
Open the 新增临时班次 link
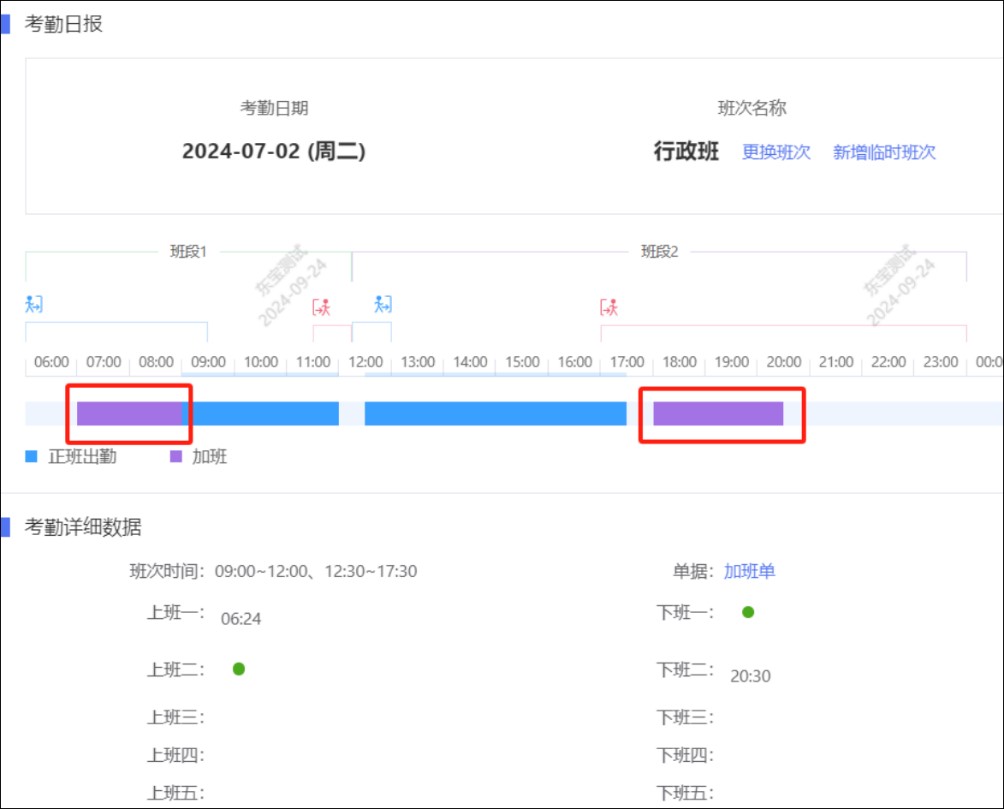coord(884,152)
